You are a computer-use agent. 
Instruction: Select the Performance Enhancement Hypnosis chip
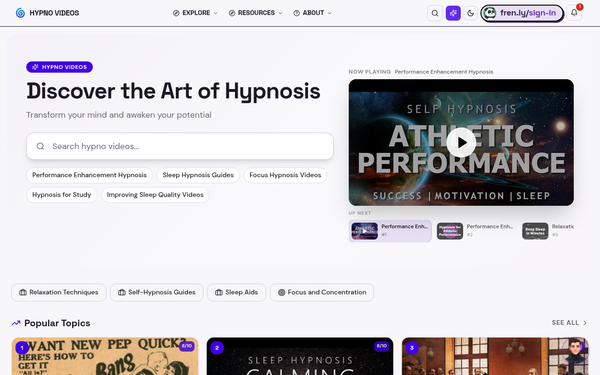pyautogui.click(x=89, y=175)
